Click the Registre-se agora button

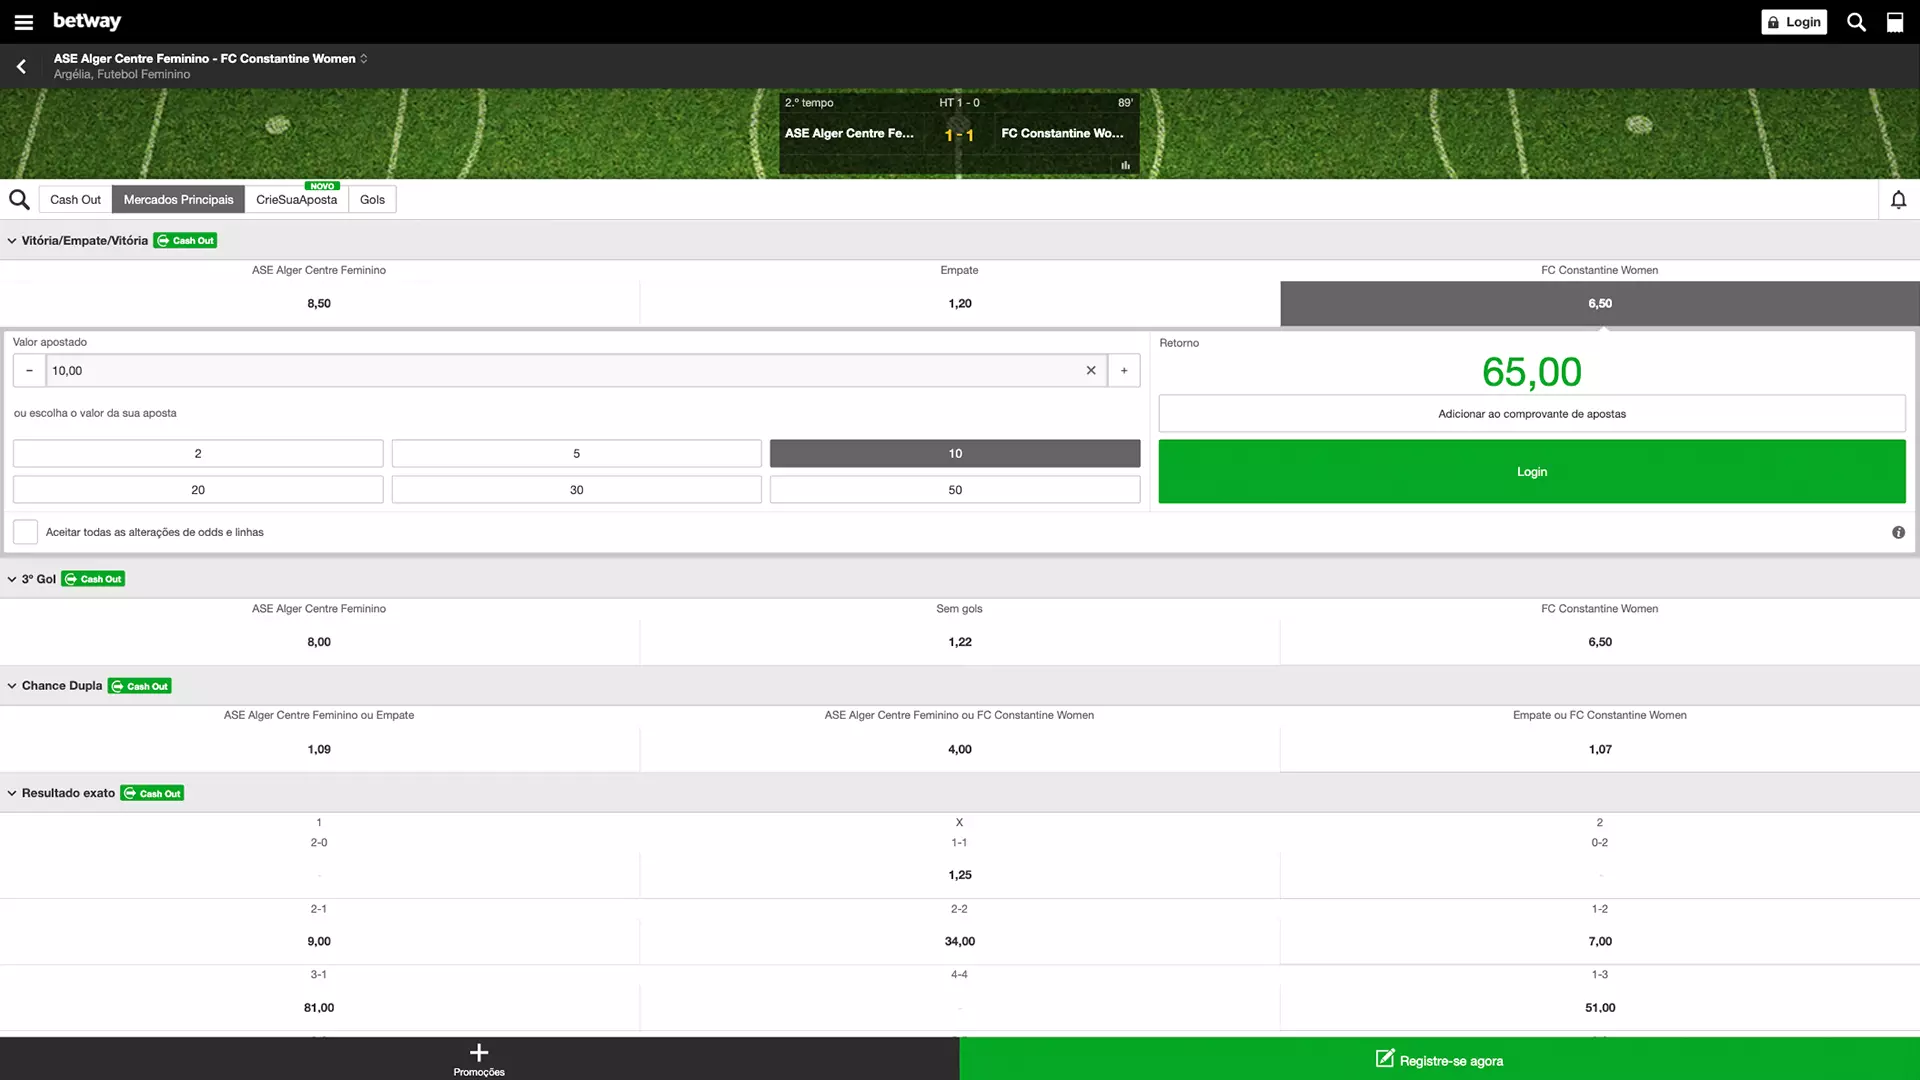(x=1439, y=1059)
